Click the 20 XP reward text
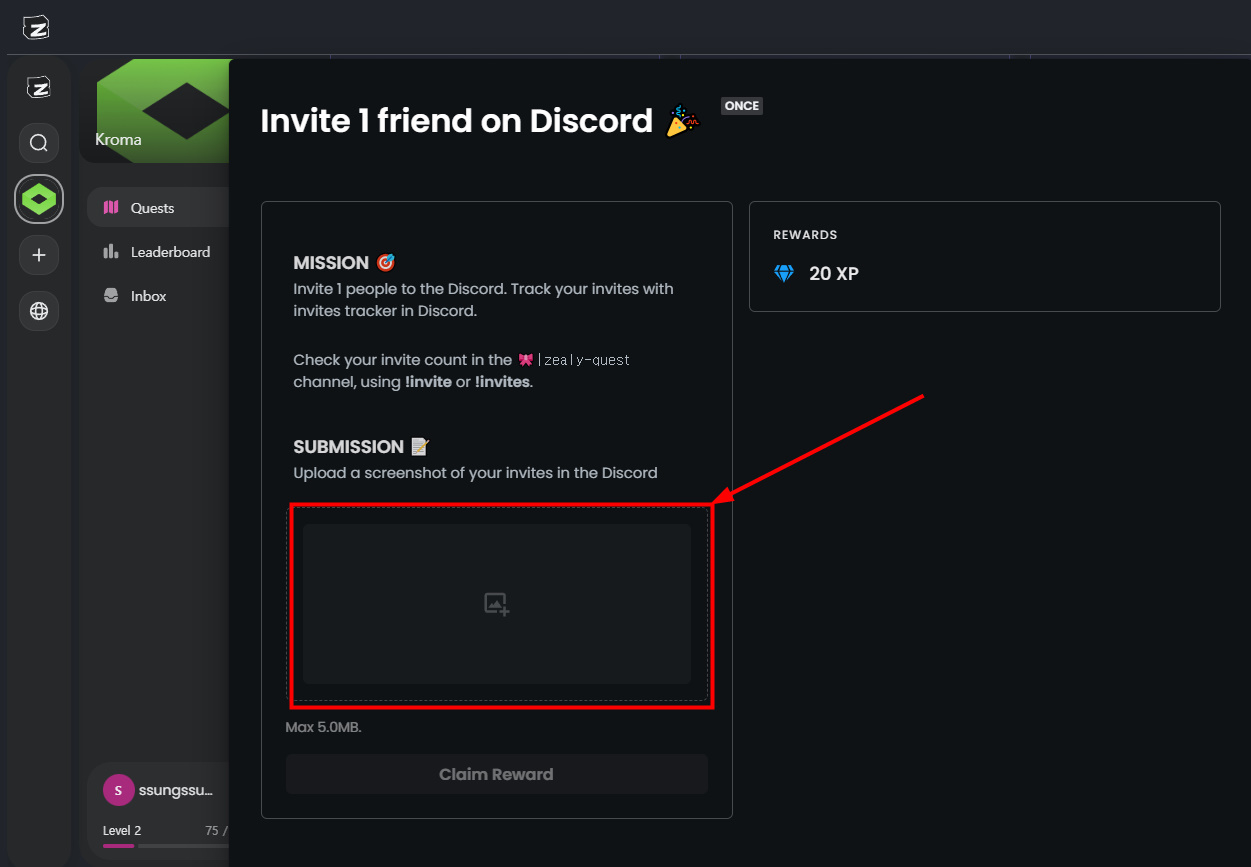Viewport: 1251px width, 867px height. [x=834, y=273]
